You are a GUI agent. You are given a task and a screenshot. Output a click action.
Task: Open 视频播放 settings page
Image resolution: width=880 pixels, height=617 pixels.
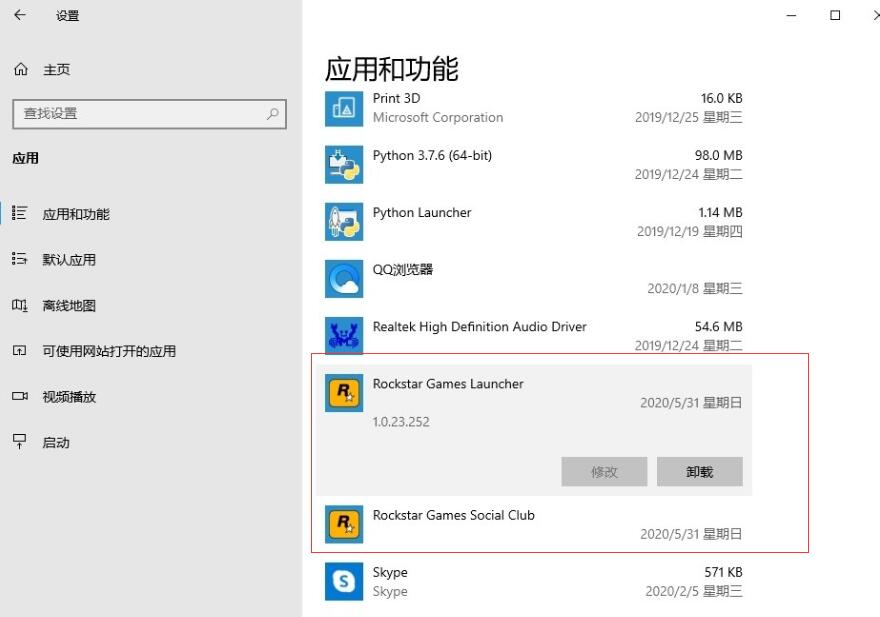point(70,397)
